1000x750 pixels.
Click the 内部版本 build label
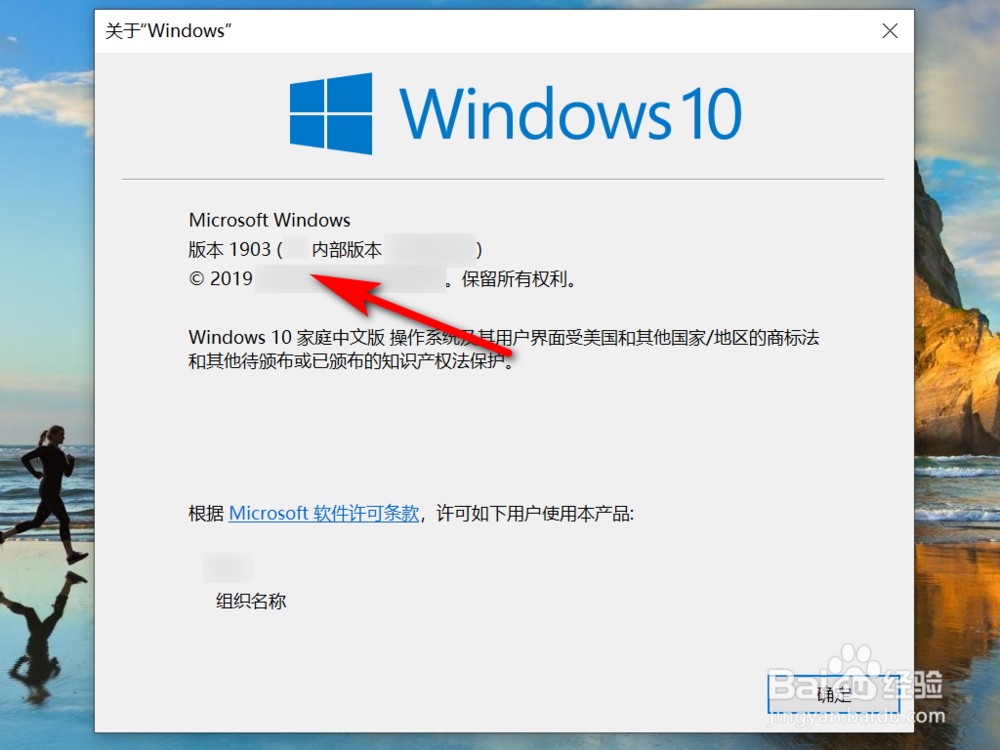[346, 249]
